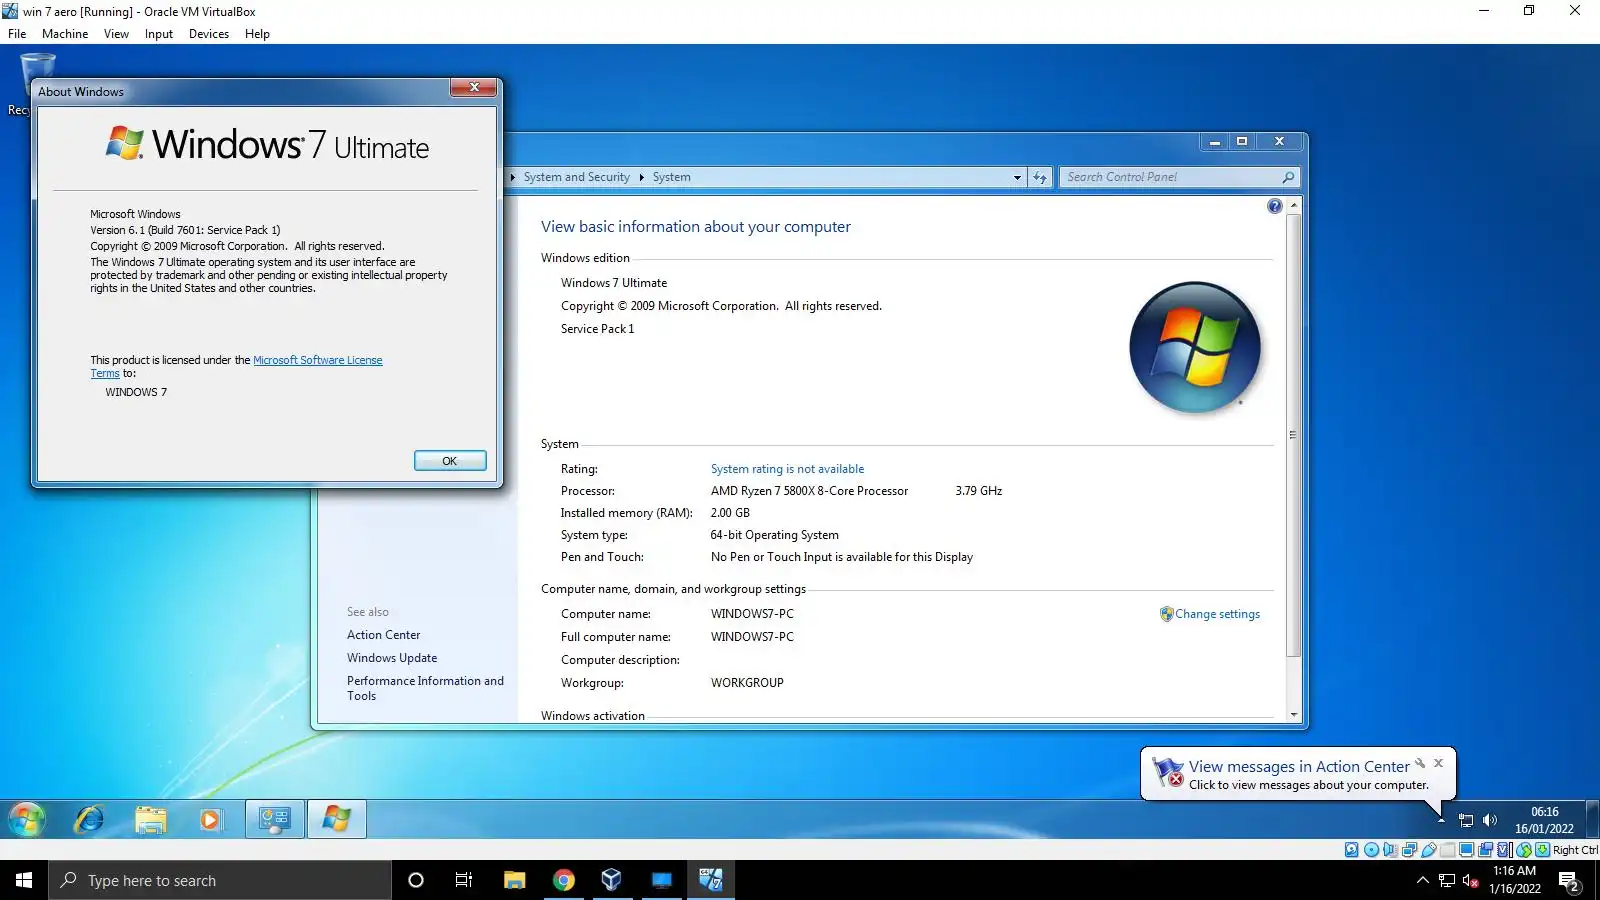
Task: Click the VirtualBox network adapters indicator
Action: pos(1409,850)
